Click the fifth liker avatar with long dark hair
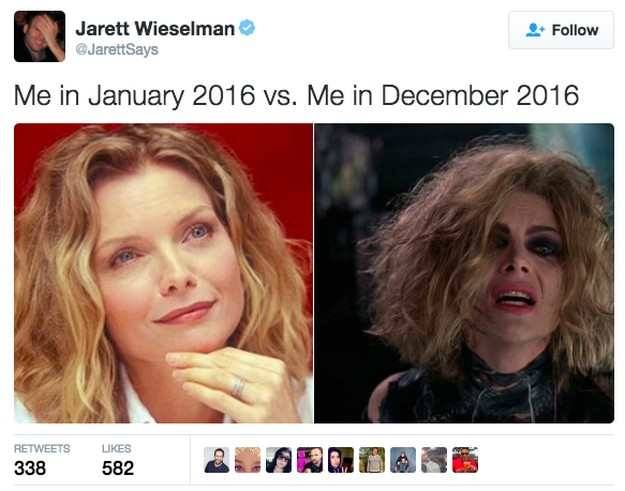Screen dimensions: 625x491 coord(341,460)
